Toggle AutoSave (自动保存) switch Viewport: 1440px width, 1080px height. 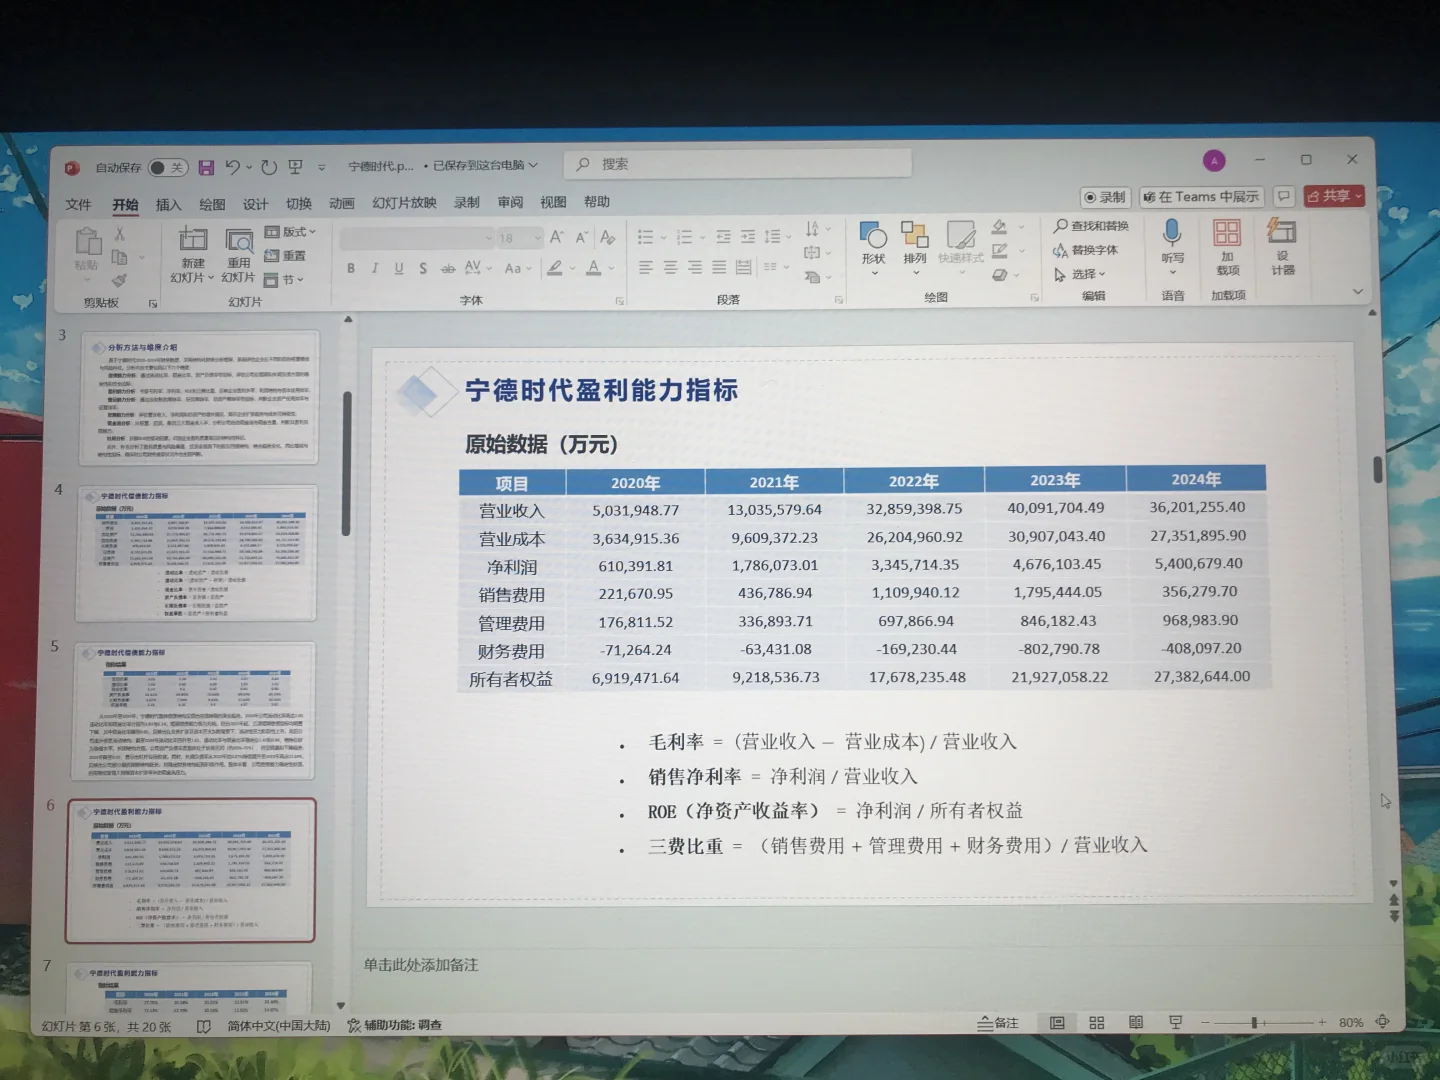pyautogui.click(x=167, y=167)
